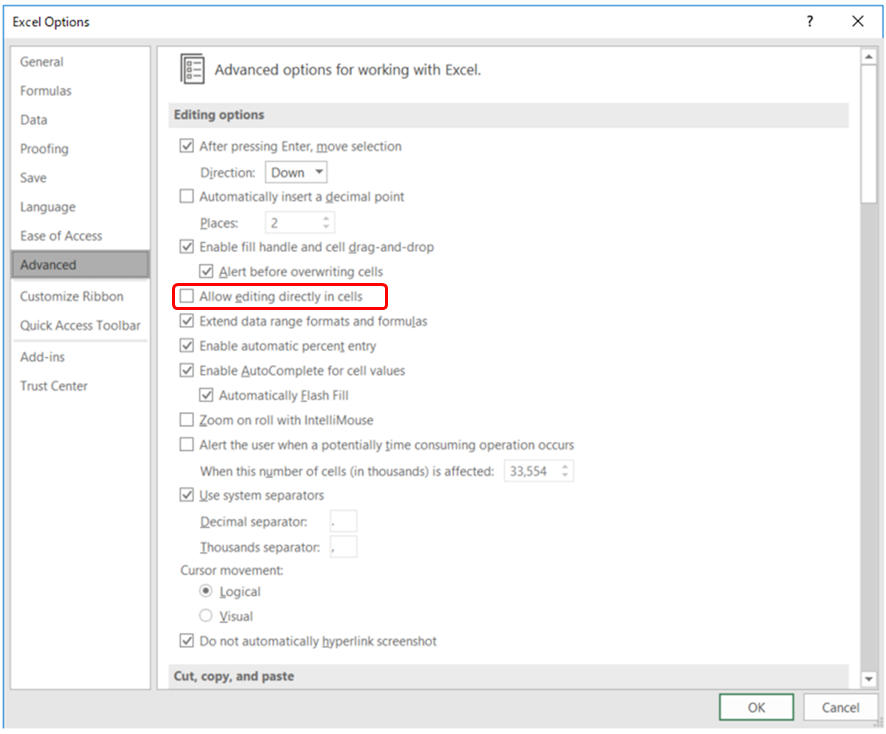Increase the thousands-of-cells value with up arrow
The width and height of the screenshot is (886, 734).
(x=565, y=467)
